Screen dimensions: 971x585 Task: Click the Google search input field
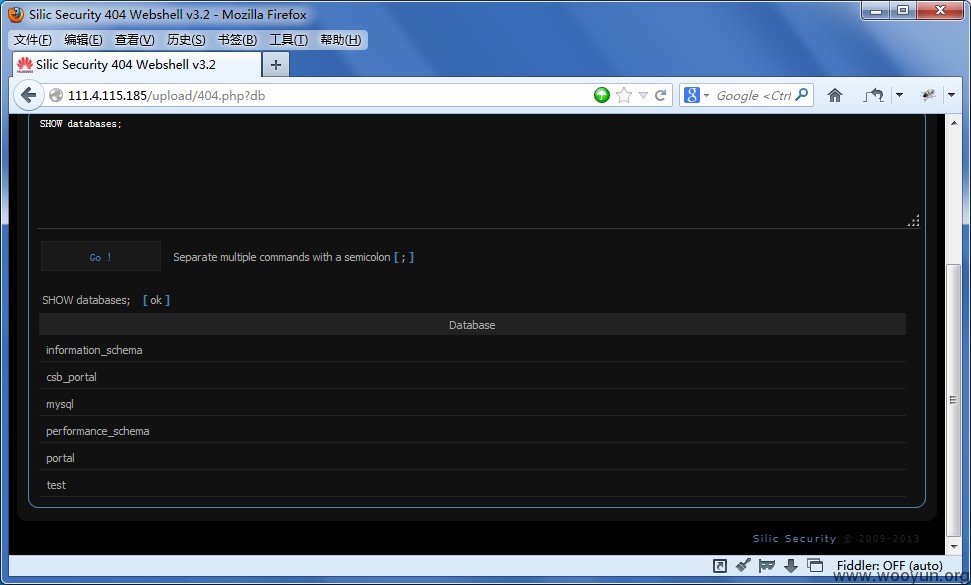point(753,95)
